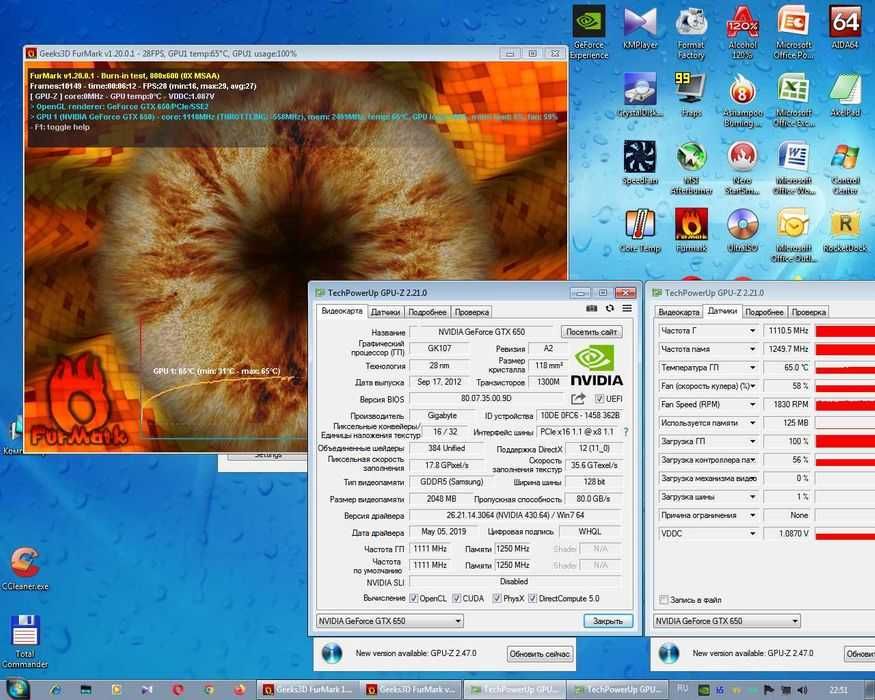
Task: Click BIOS export share icon in GPU-Z
Action: (x=578, y=399)
